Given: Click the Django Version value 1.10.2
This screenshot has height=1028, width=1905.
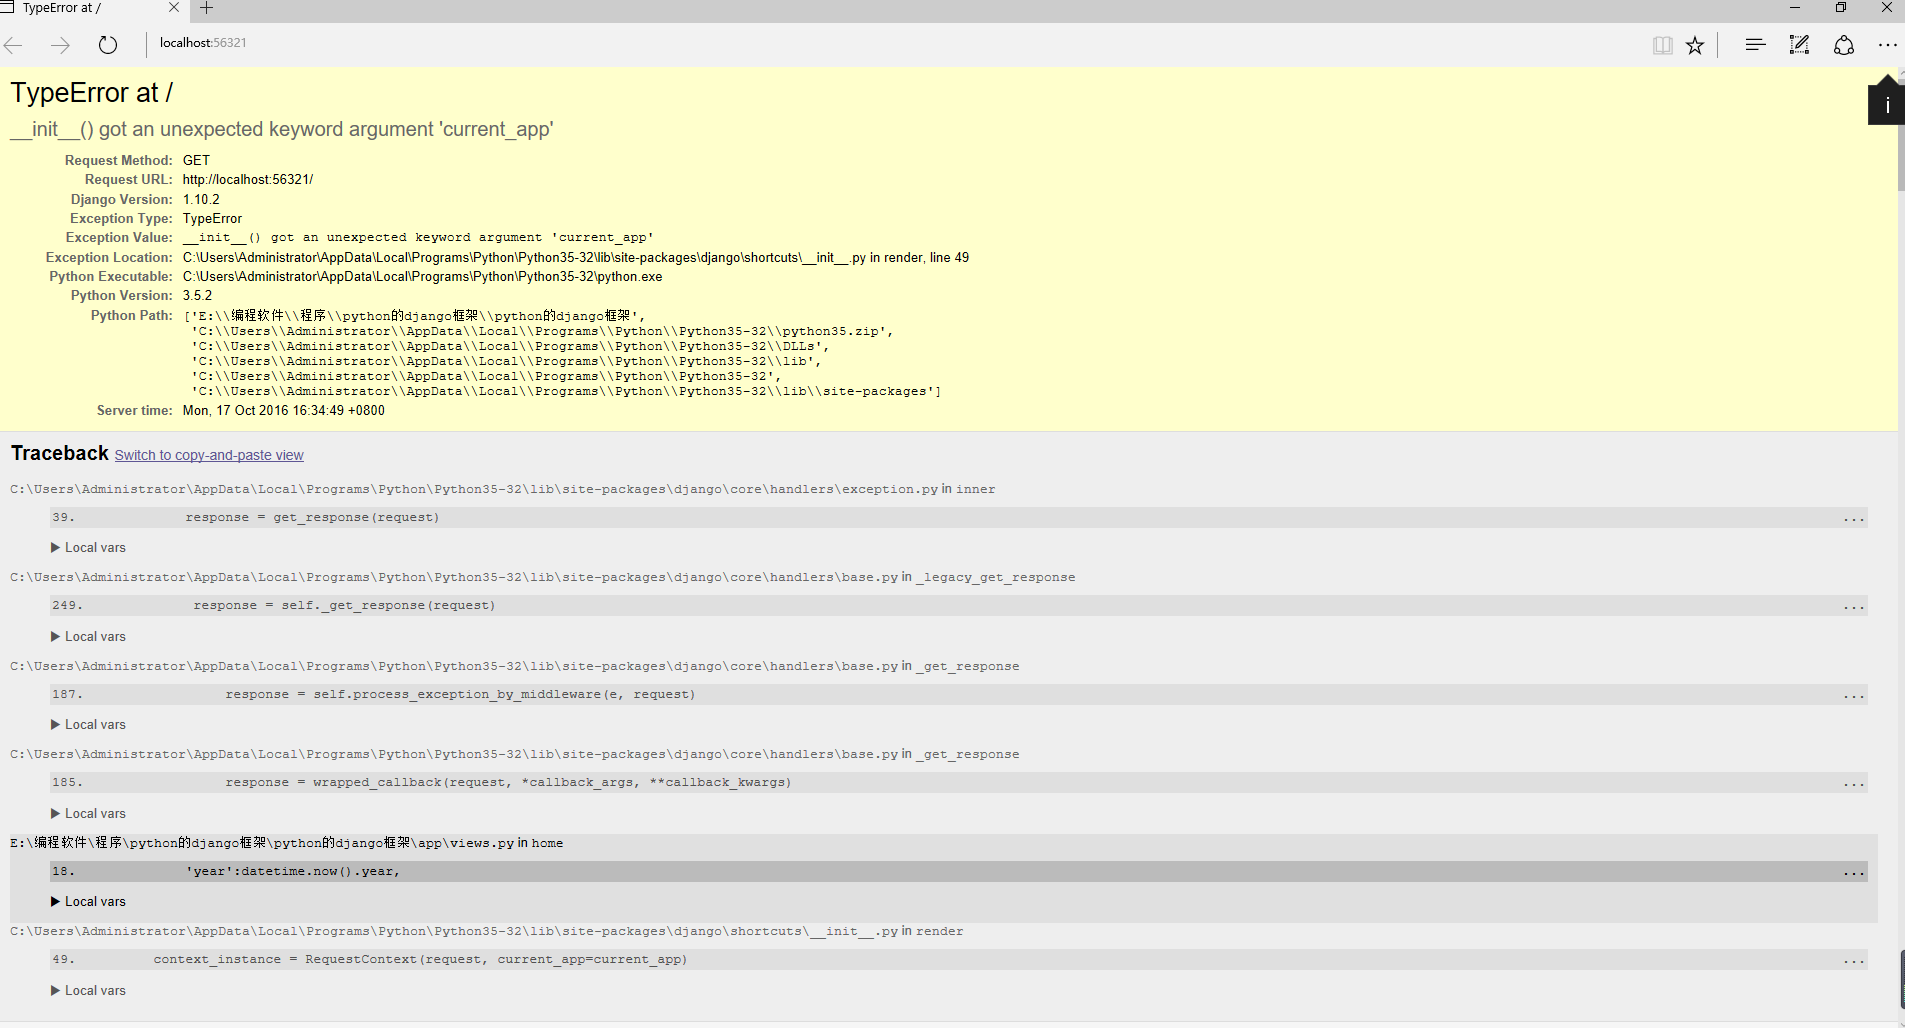Looking at the screenshot, I should [x=201, y=200].
